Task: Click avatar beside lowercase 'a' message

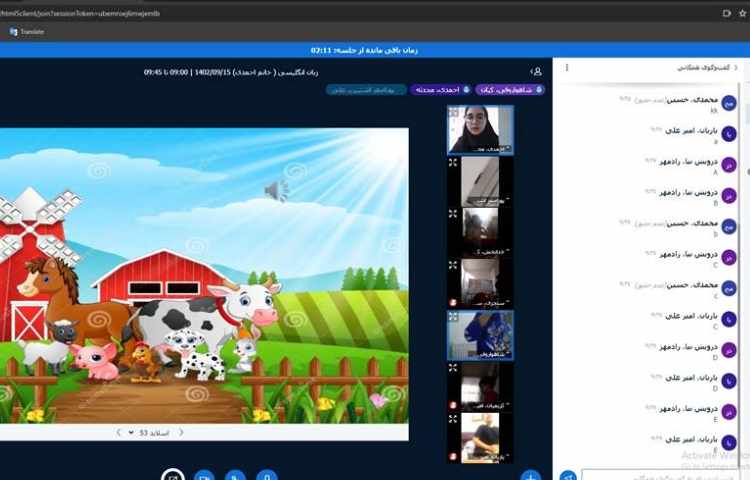Action: click(728, 133)
